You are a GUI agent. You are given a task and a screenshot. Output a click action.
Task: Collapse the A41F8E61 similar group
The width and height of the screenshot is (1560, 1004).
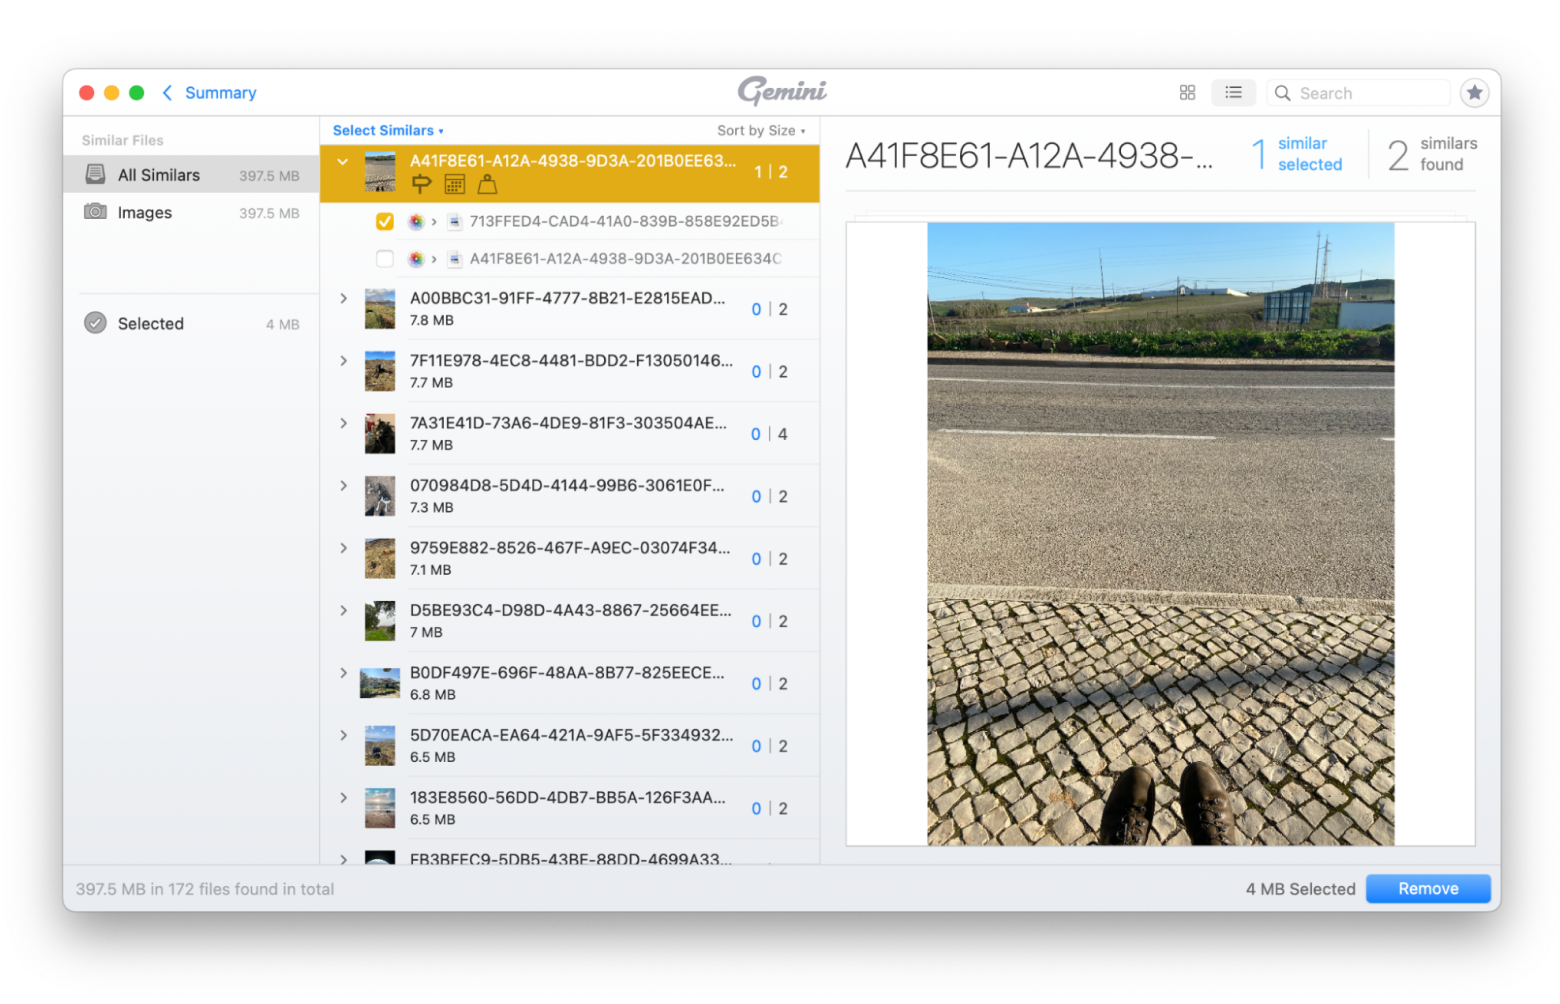(343, 161)
